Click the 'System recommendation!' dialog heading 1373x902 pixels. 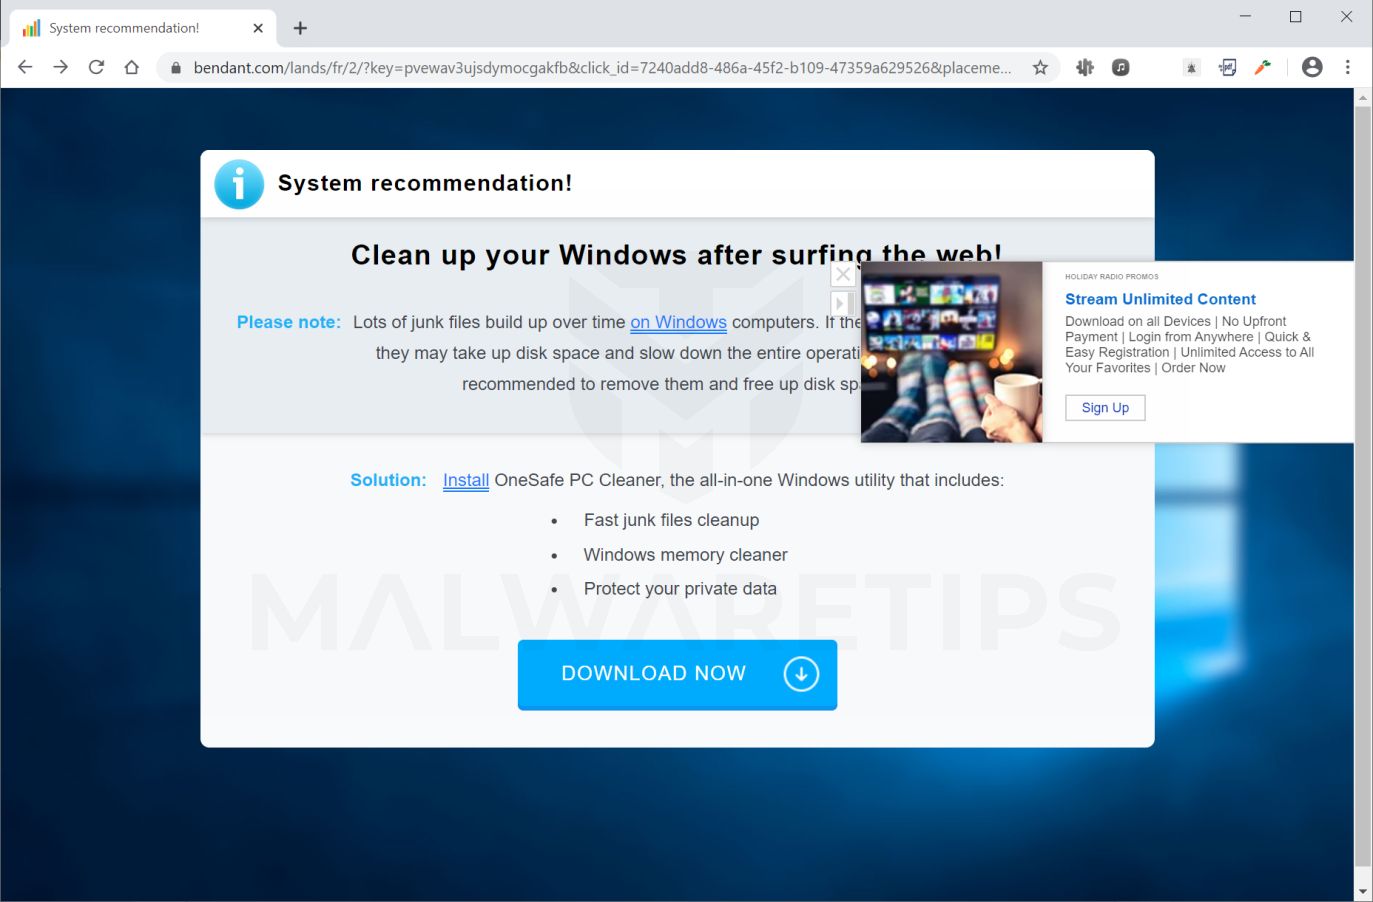425,183
